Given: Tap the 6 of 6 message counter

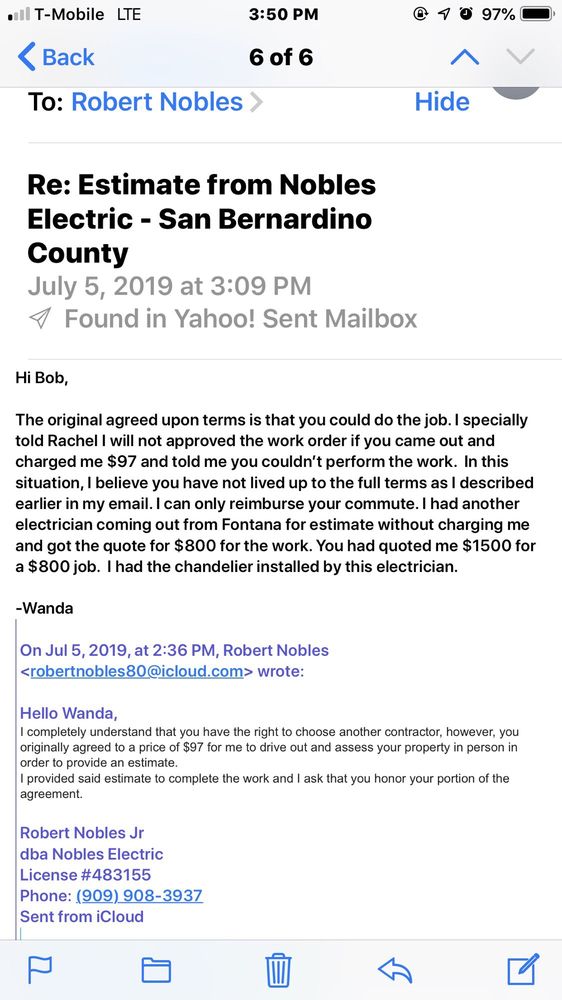Looking at the screenshot, I should tap(281, 57).
